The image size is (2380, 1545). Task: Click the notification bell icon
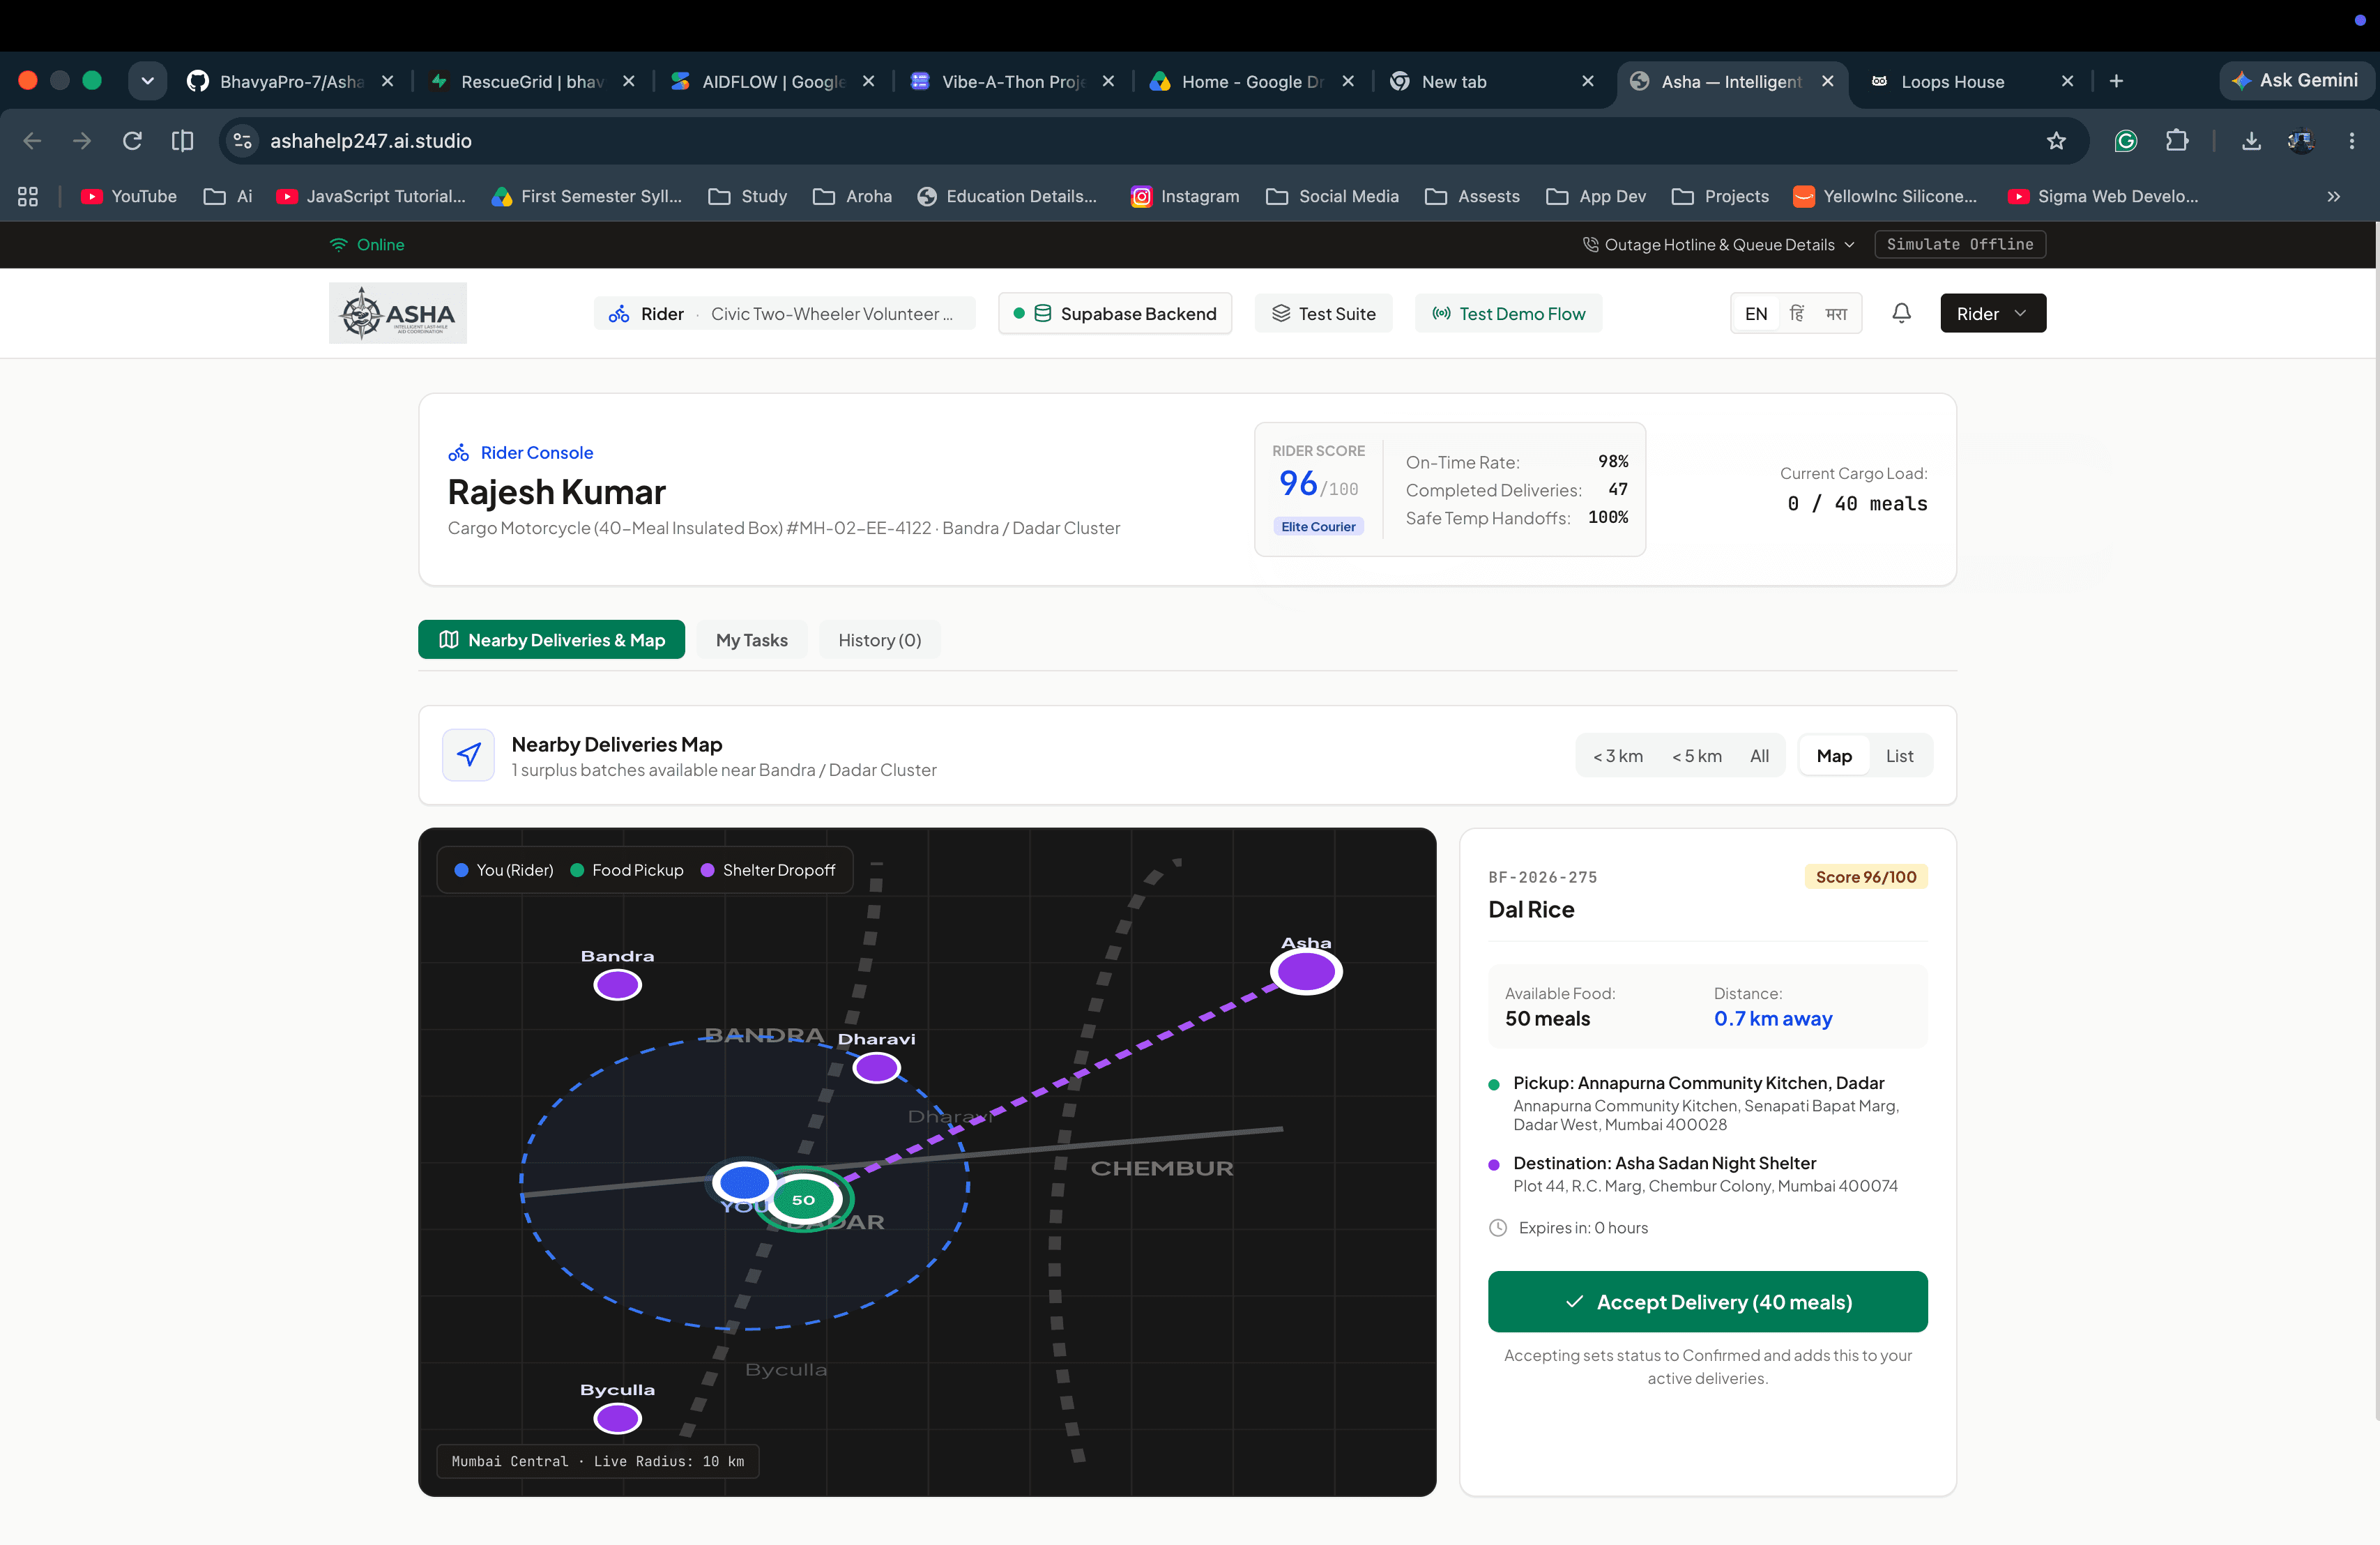click(x=1901, y=313)
